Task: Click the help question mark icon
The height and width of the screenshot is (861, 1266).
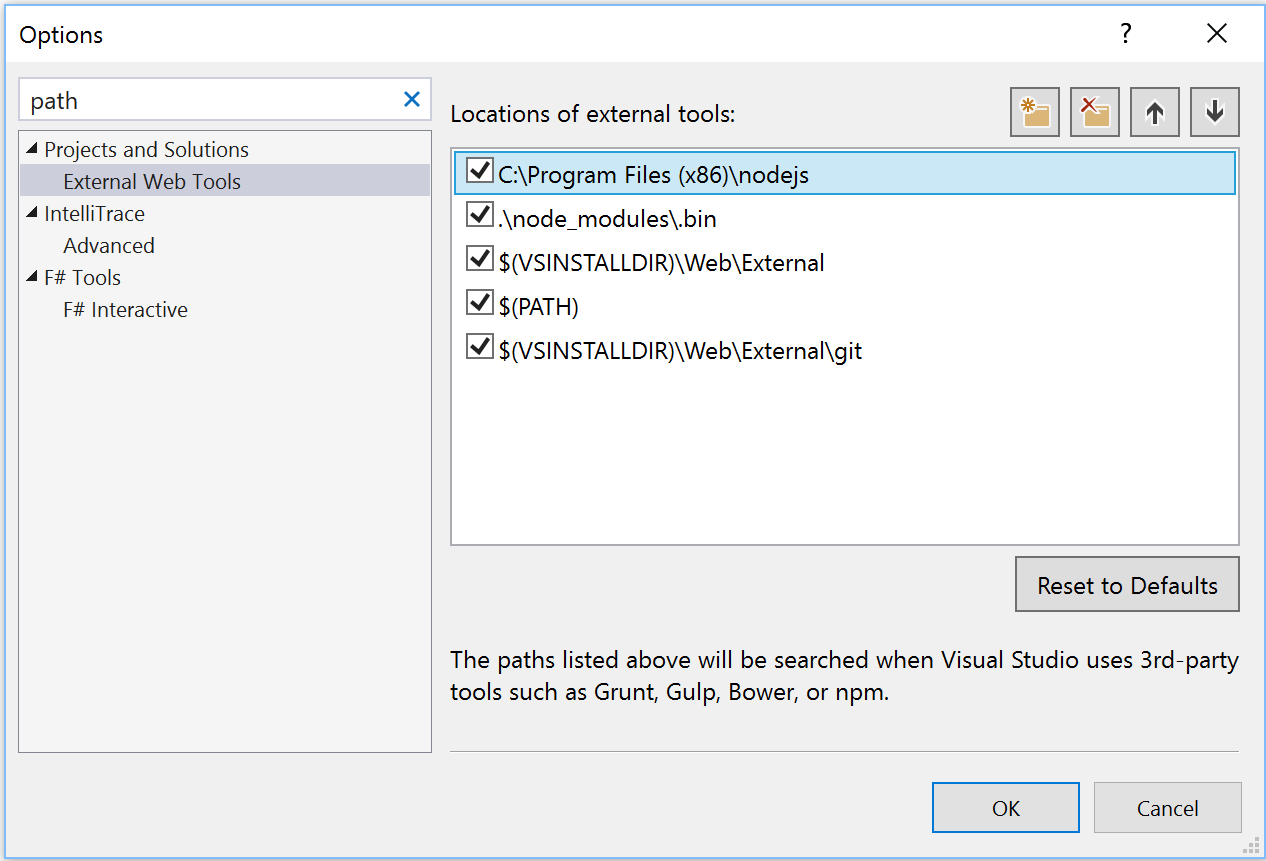Action: [1126, 35]
